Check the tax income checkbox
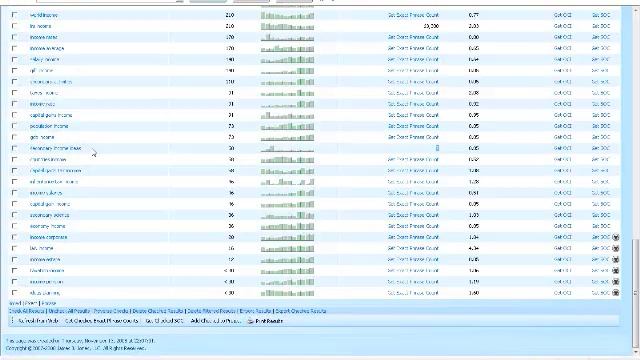Viewport: 640px width, 360px height. click(x=15, y=26)
